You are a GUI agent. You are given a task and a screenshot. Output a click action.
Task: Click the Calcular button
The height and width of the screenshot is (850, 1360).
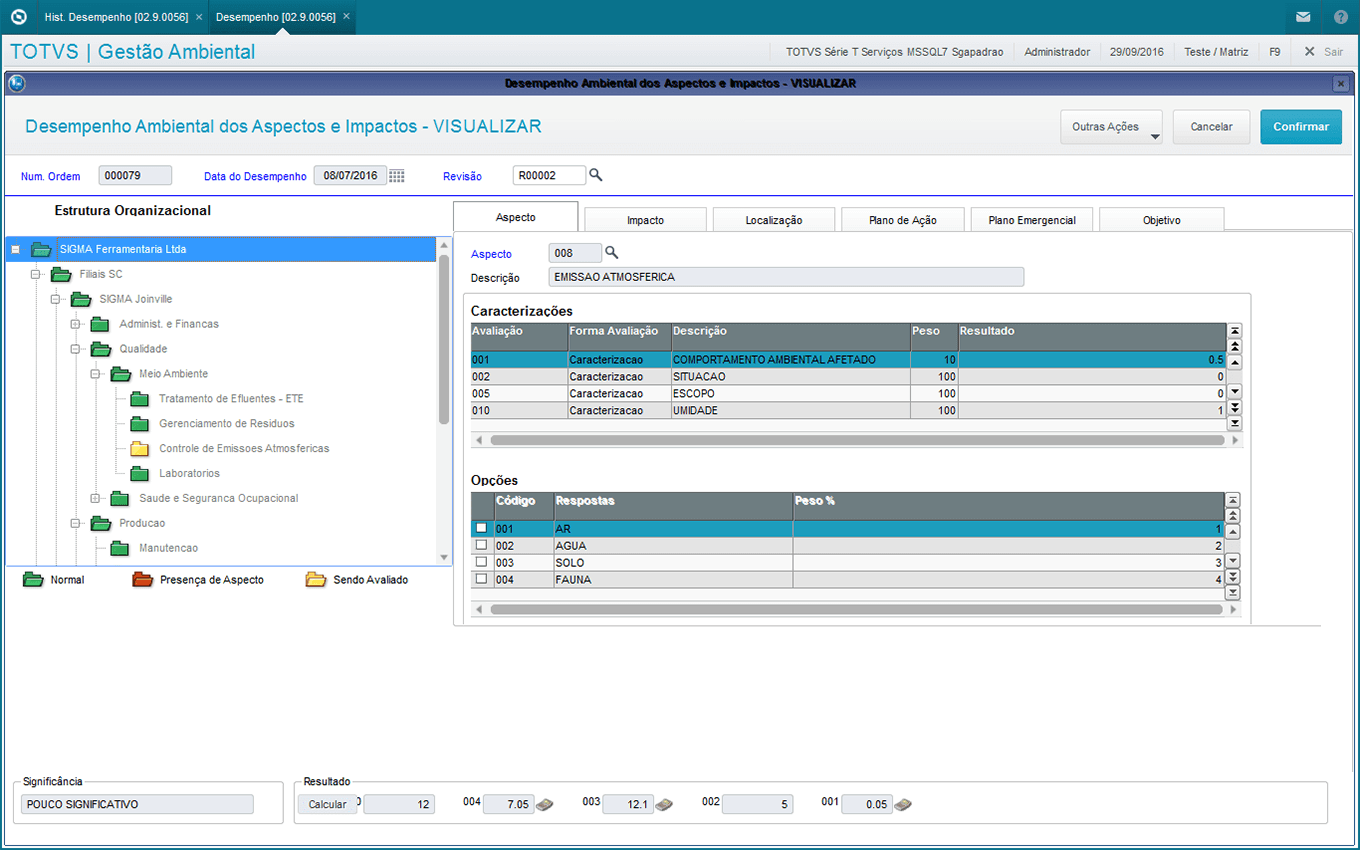327,804
